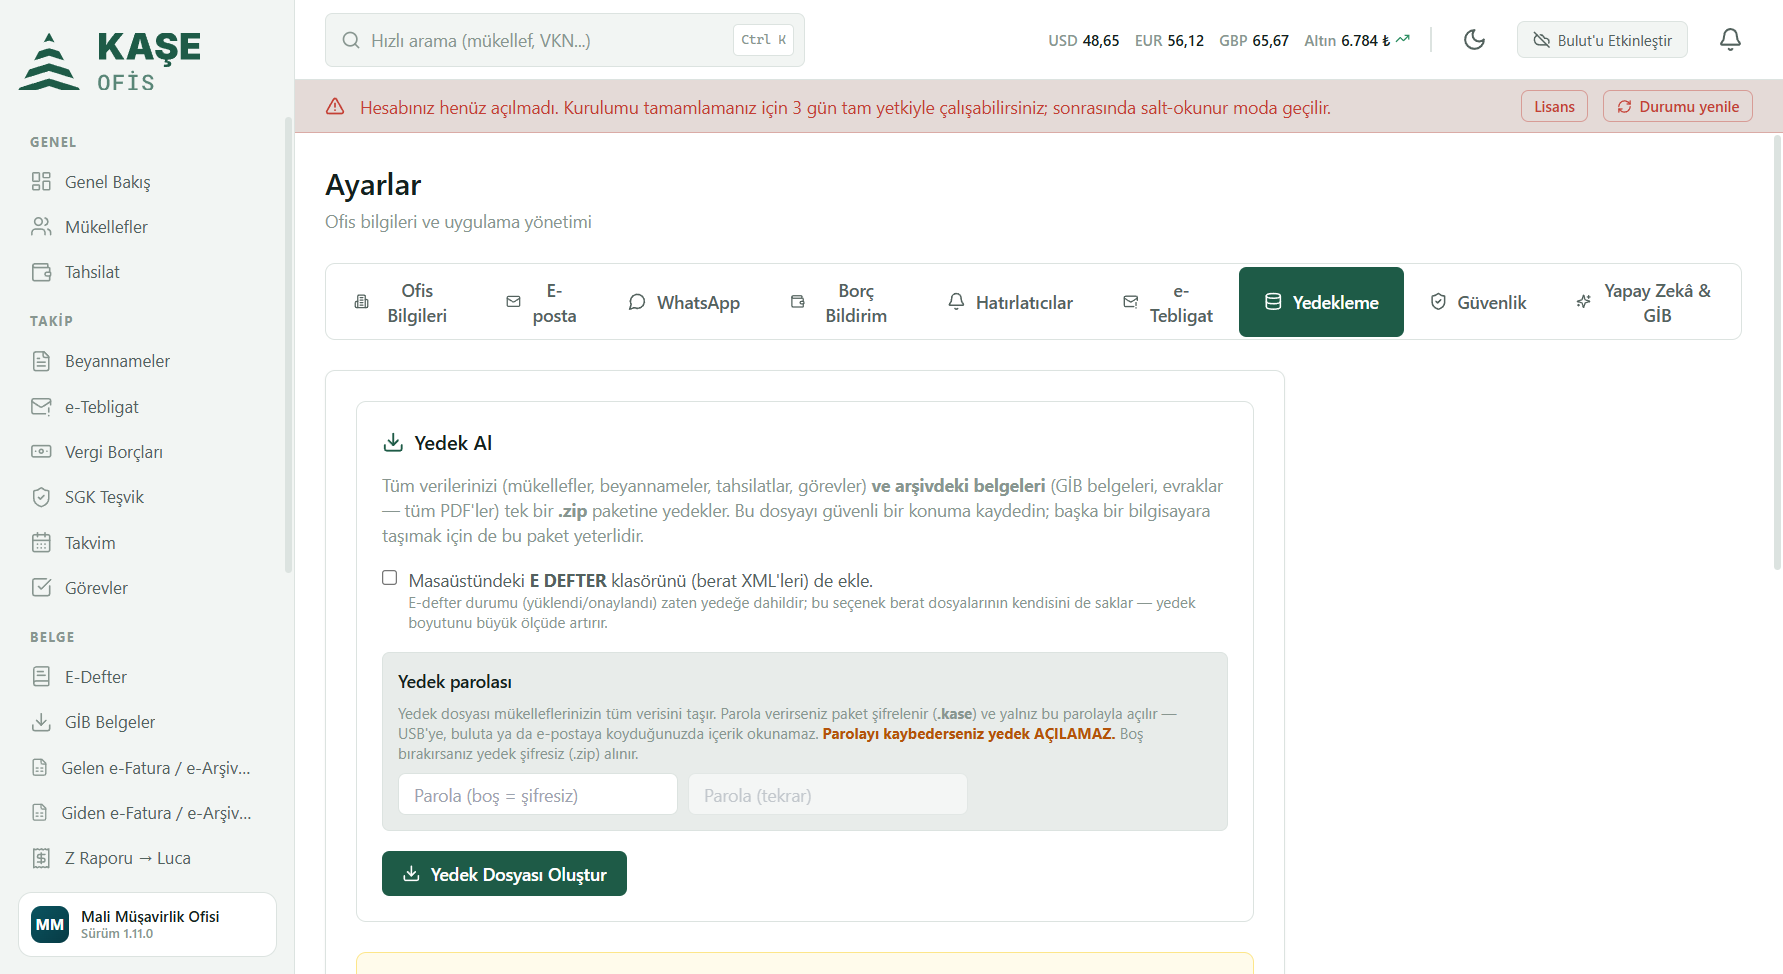Switch to E-posta tab
1783x974 pixels.
tap(541, 302)
